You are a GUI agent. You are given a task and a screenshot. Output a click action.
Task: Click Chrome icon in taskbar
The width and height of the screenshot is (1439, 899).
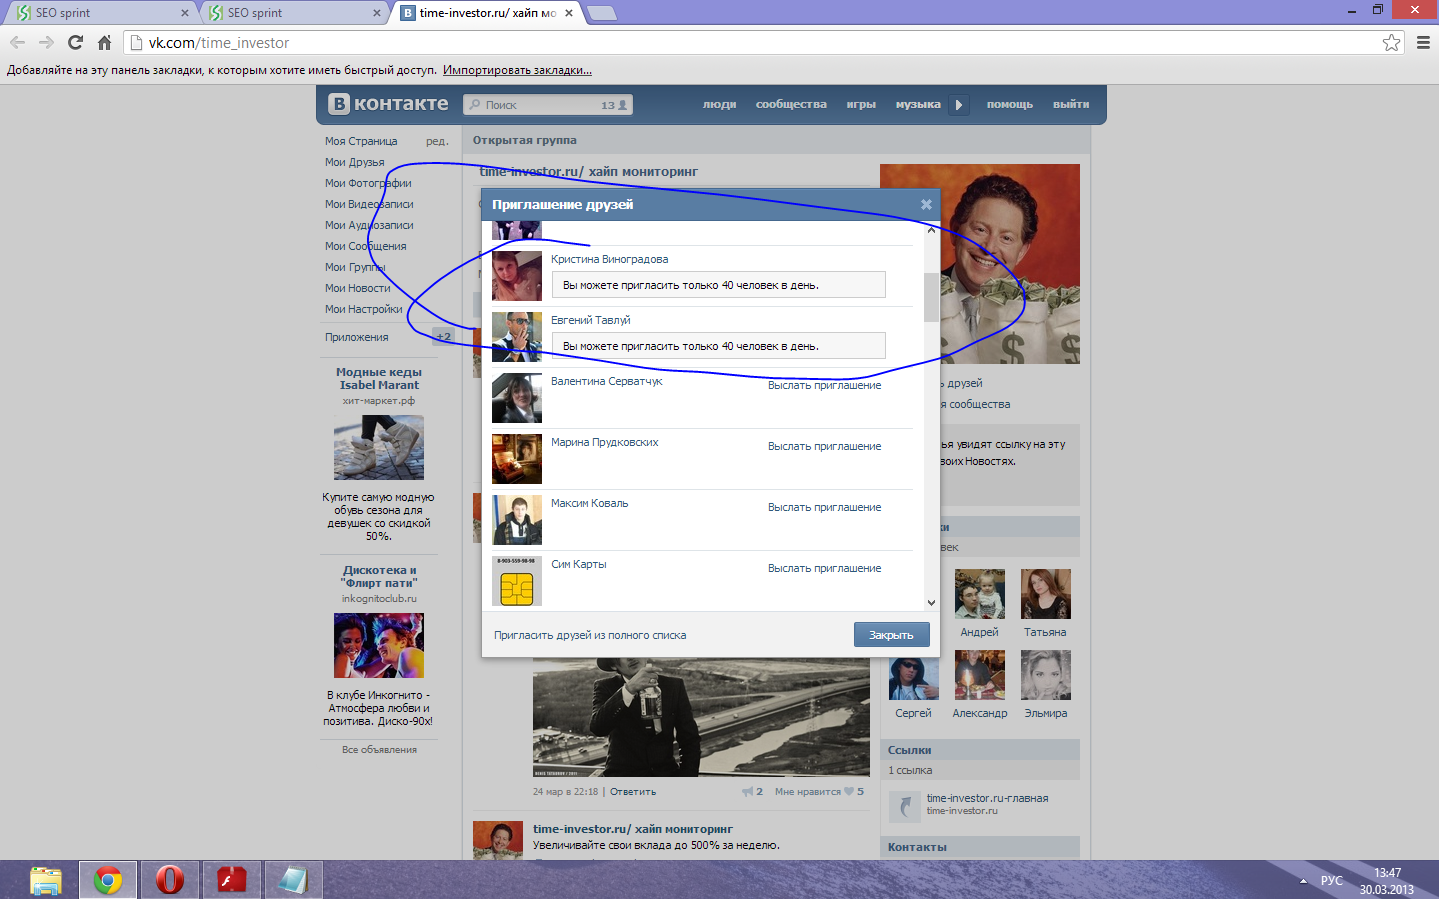click(108, 880)
